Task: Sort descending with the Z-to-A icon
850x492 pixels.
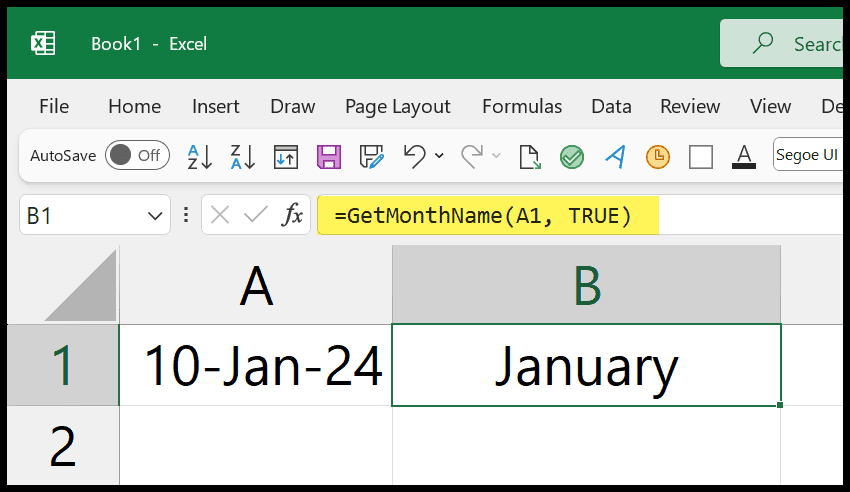Action: (242, 157)
